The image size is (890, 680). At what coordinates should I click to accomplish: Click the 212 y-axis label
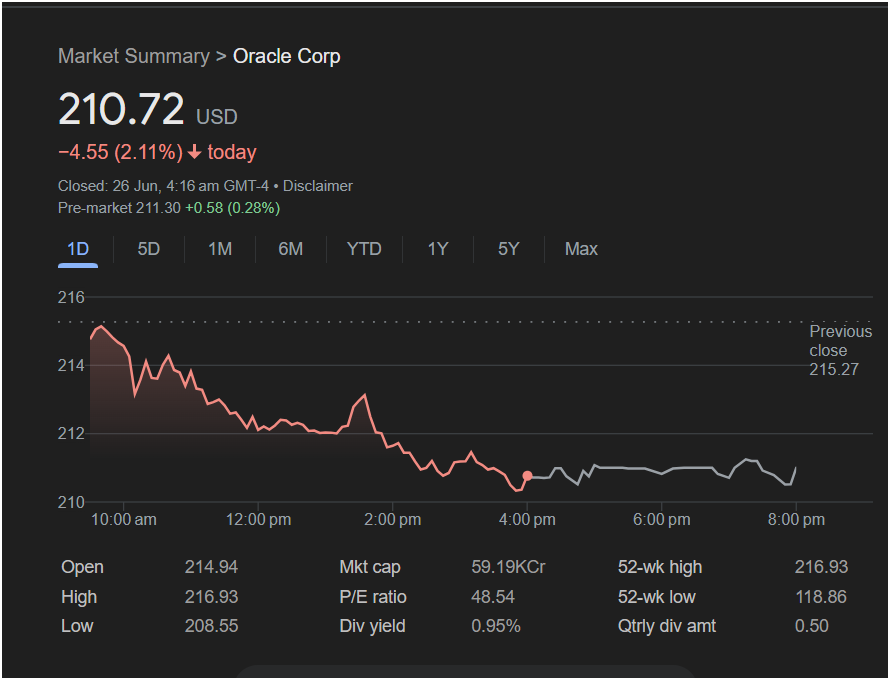71,434
